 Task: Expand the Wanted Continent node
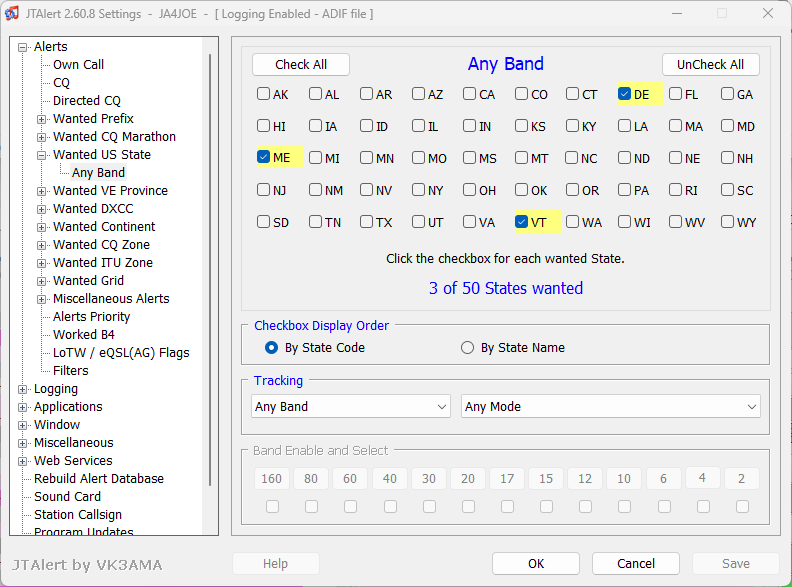tap(41, 227)
